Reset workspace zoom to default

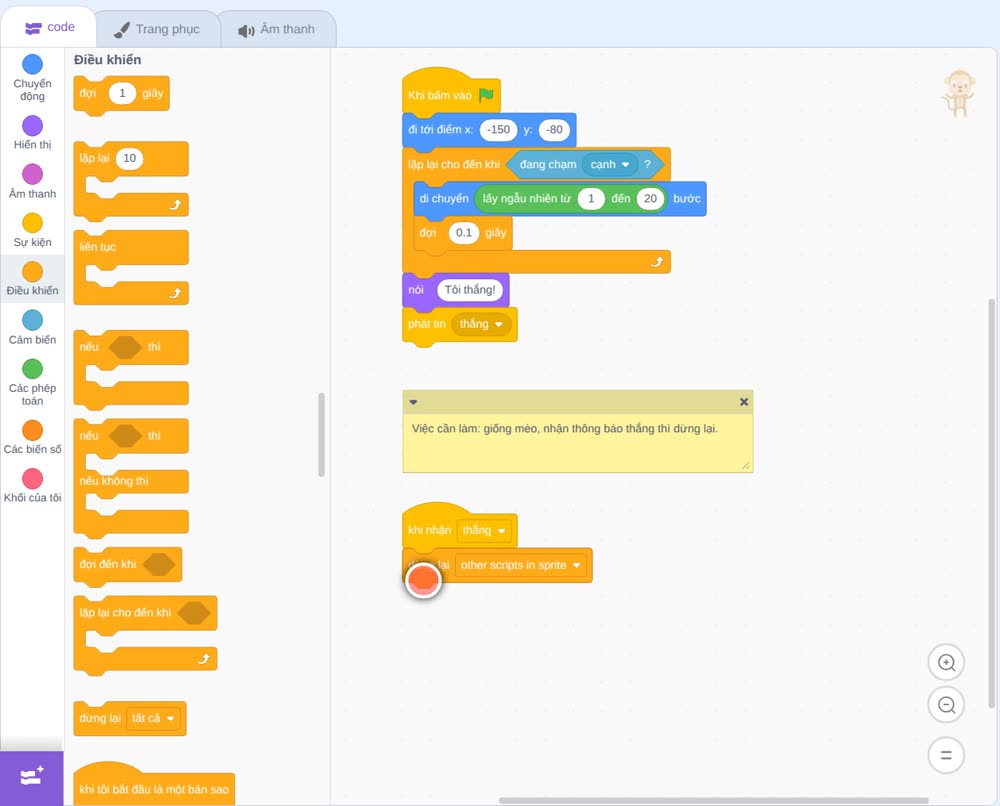(x=946, y=756)
